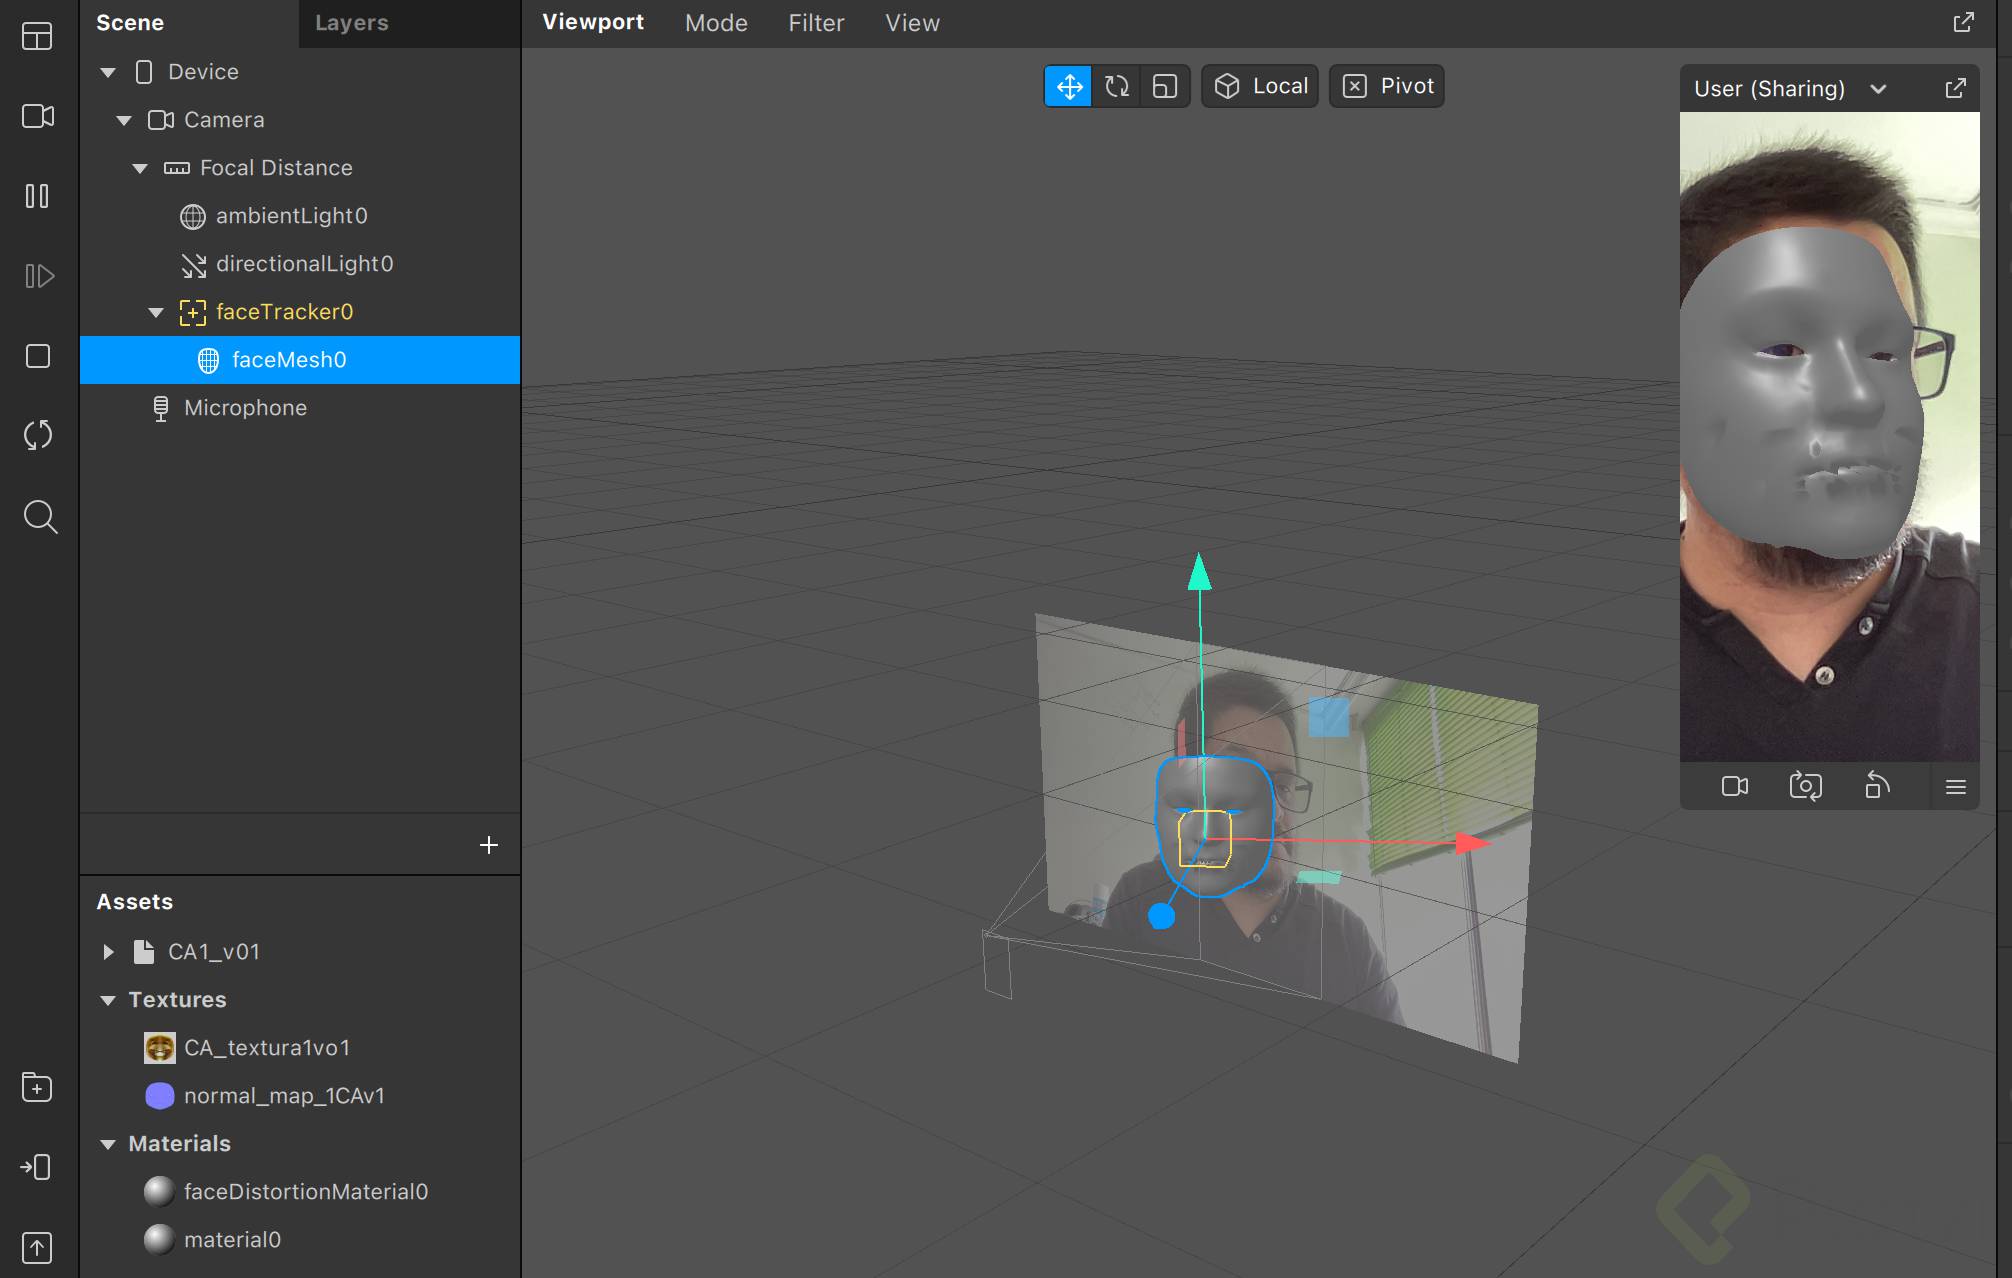Click the simulator flip camera icon

[1805, 786]
